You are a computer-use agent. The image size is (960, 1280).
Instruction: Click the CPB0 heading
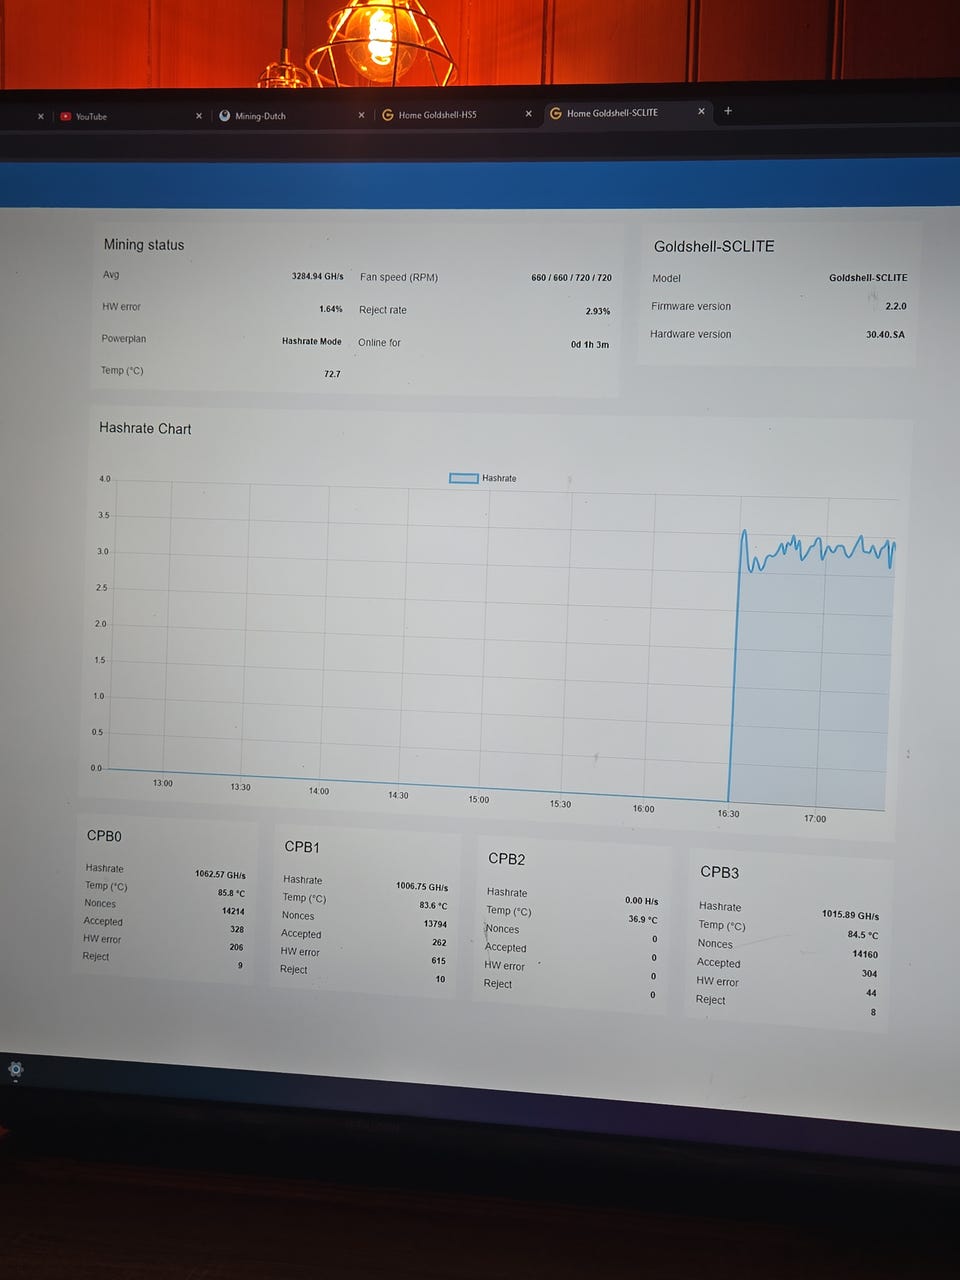(x=104, y=835)
